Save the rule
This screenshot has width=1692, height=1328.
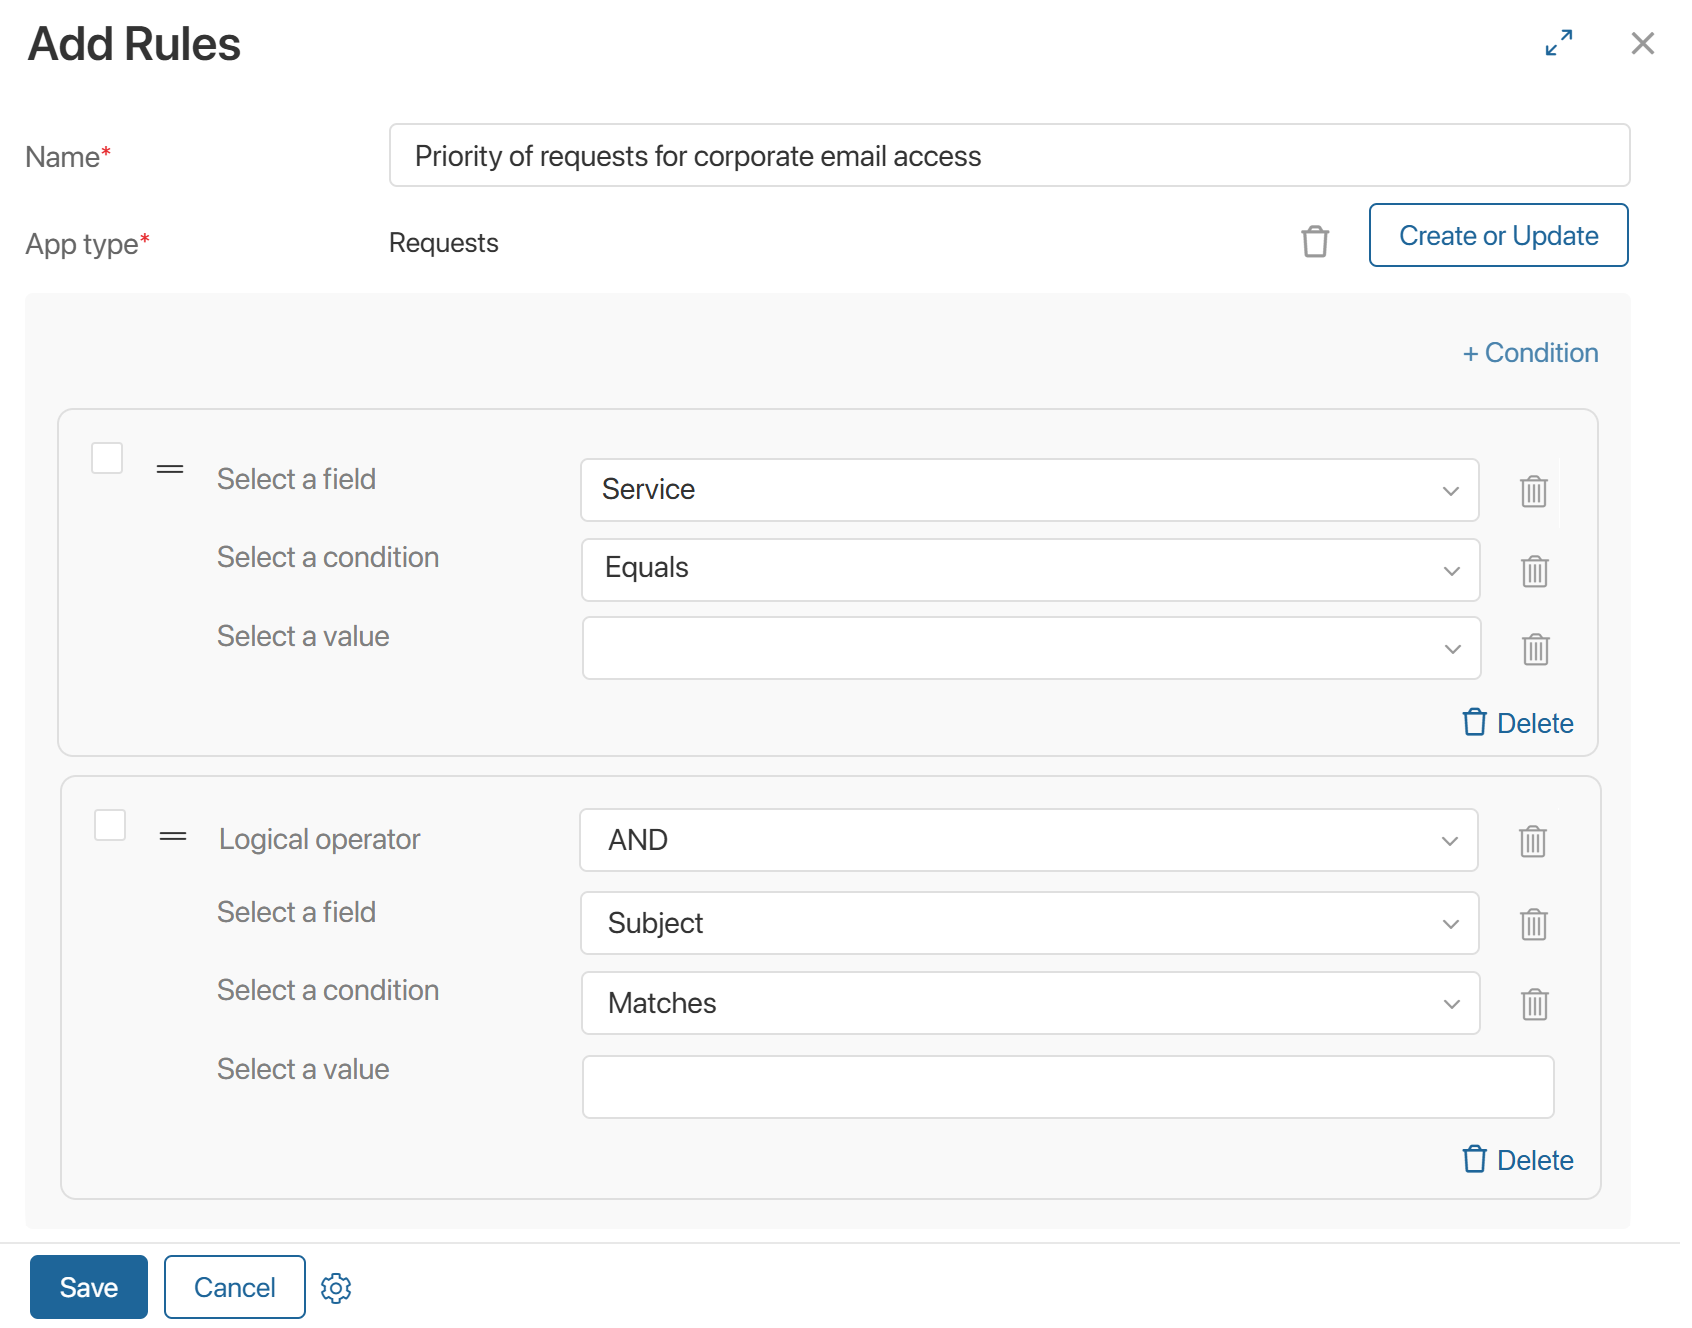click(89, 1287)
